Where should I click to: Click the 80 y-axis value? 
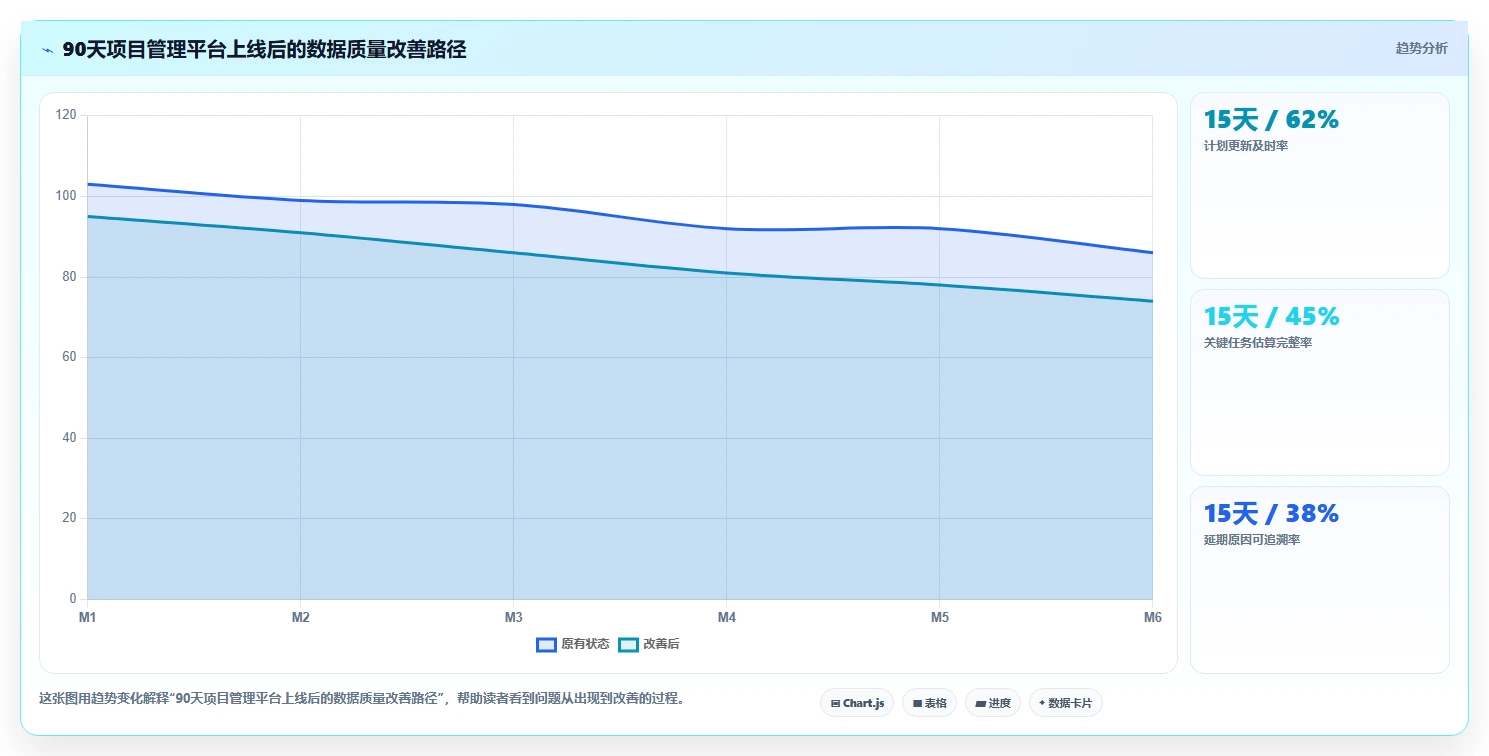coord(69,277)
